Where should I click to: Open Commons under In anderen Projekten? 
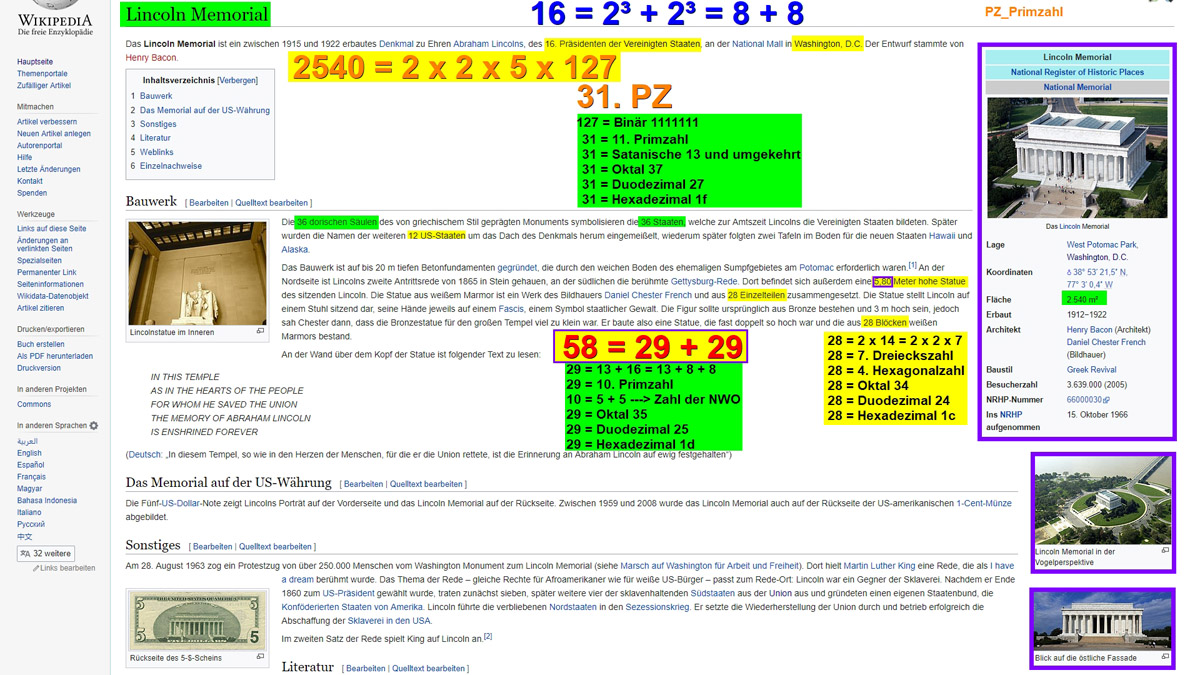coord(34,404)
